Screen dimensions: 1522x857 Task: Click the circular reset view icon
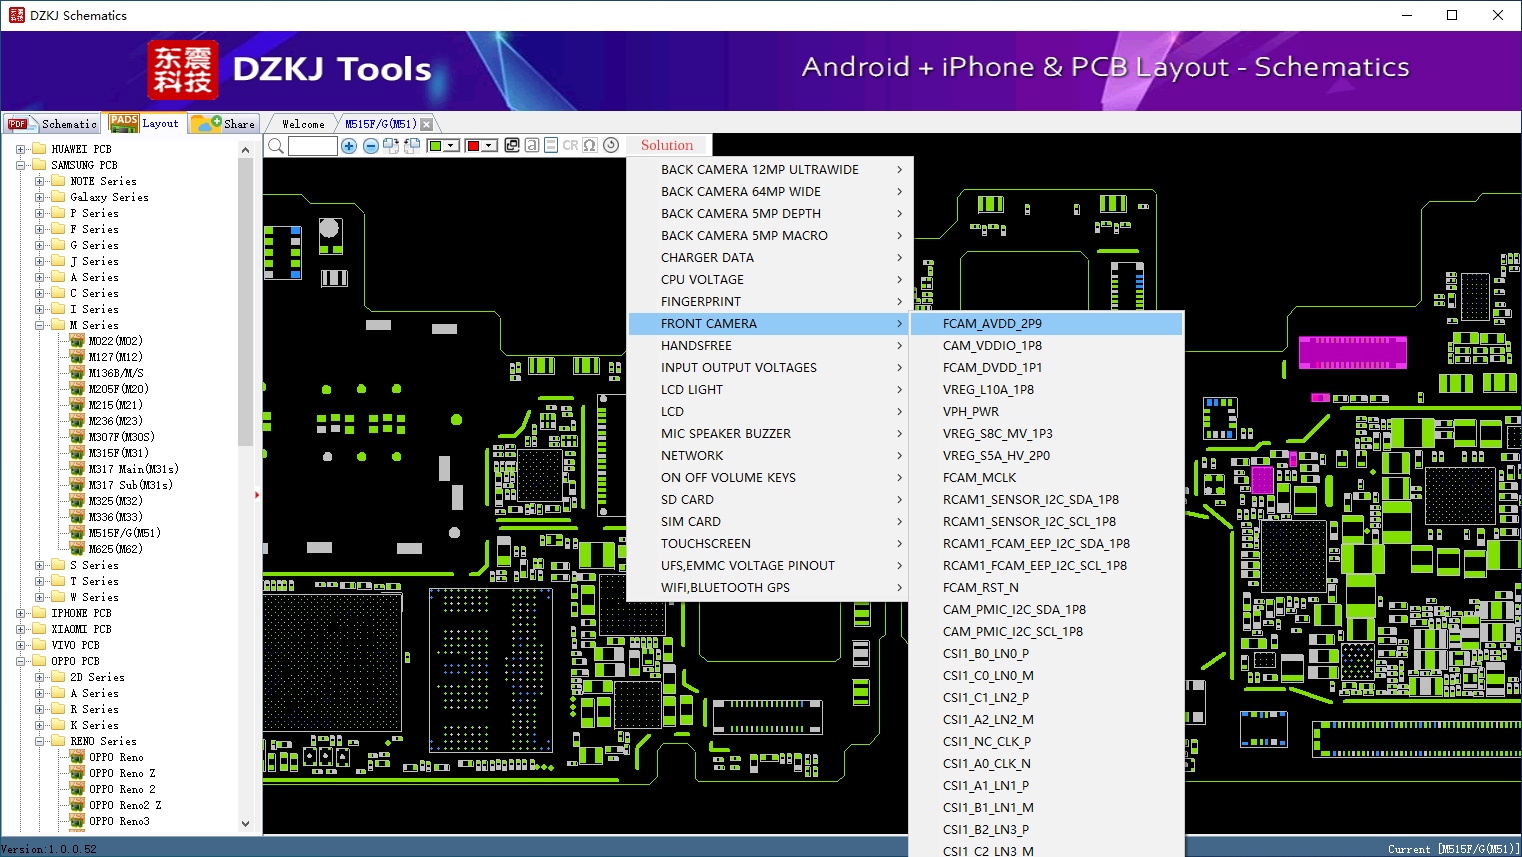pyautogui.click(x=611, y=145)
